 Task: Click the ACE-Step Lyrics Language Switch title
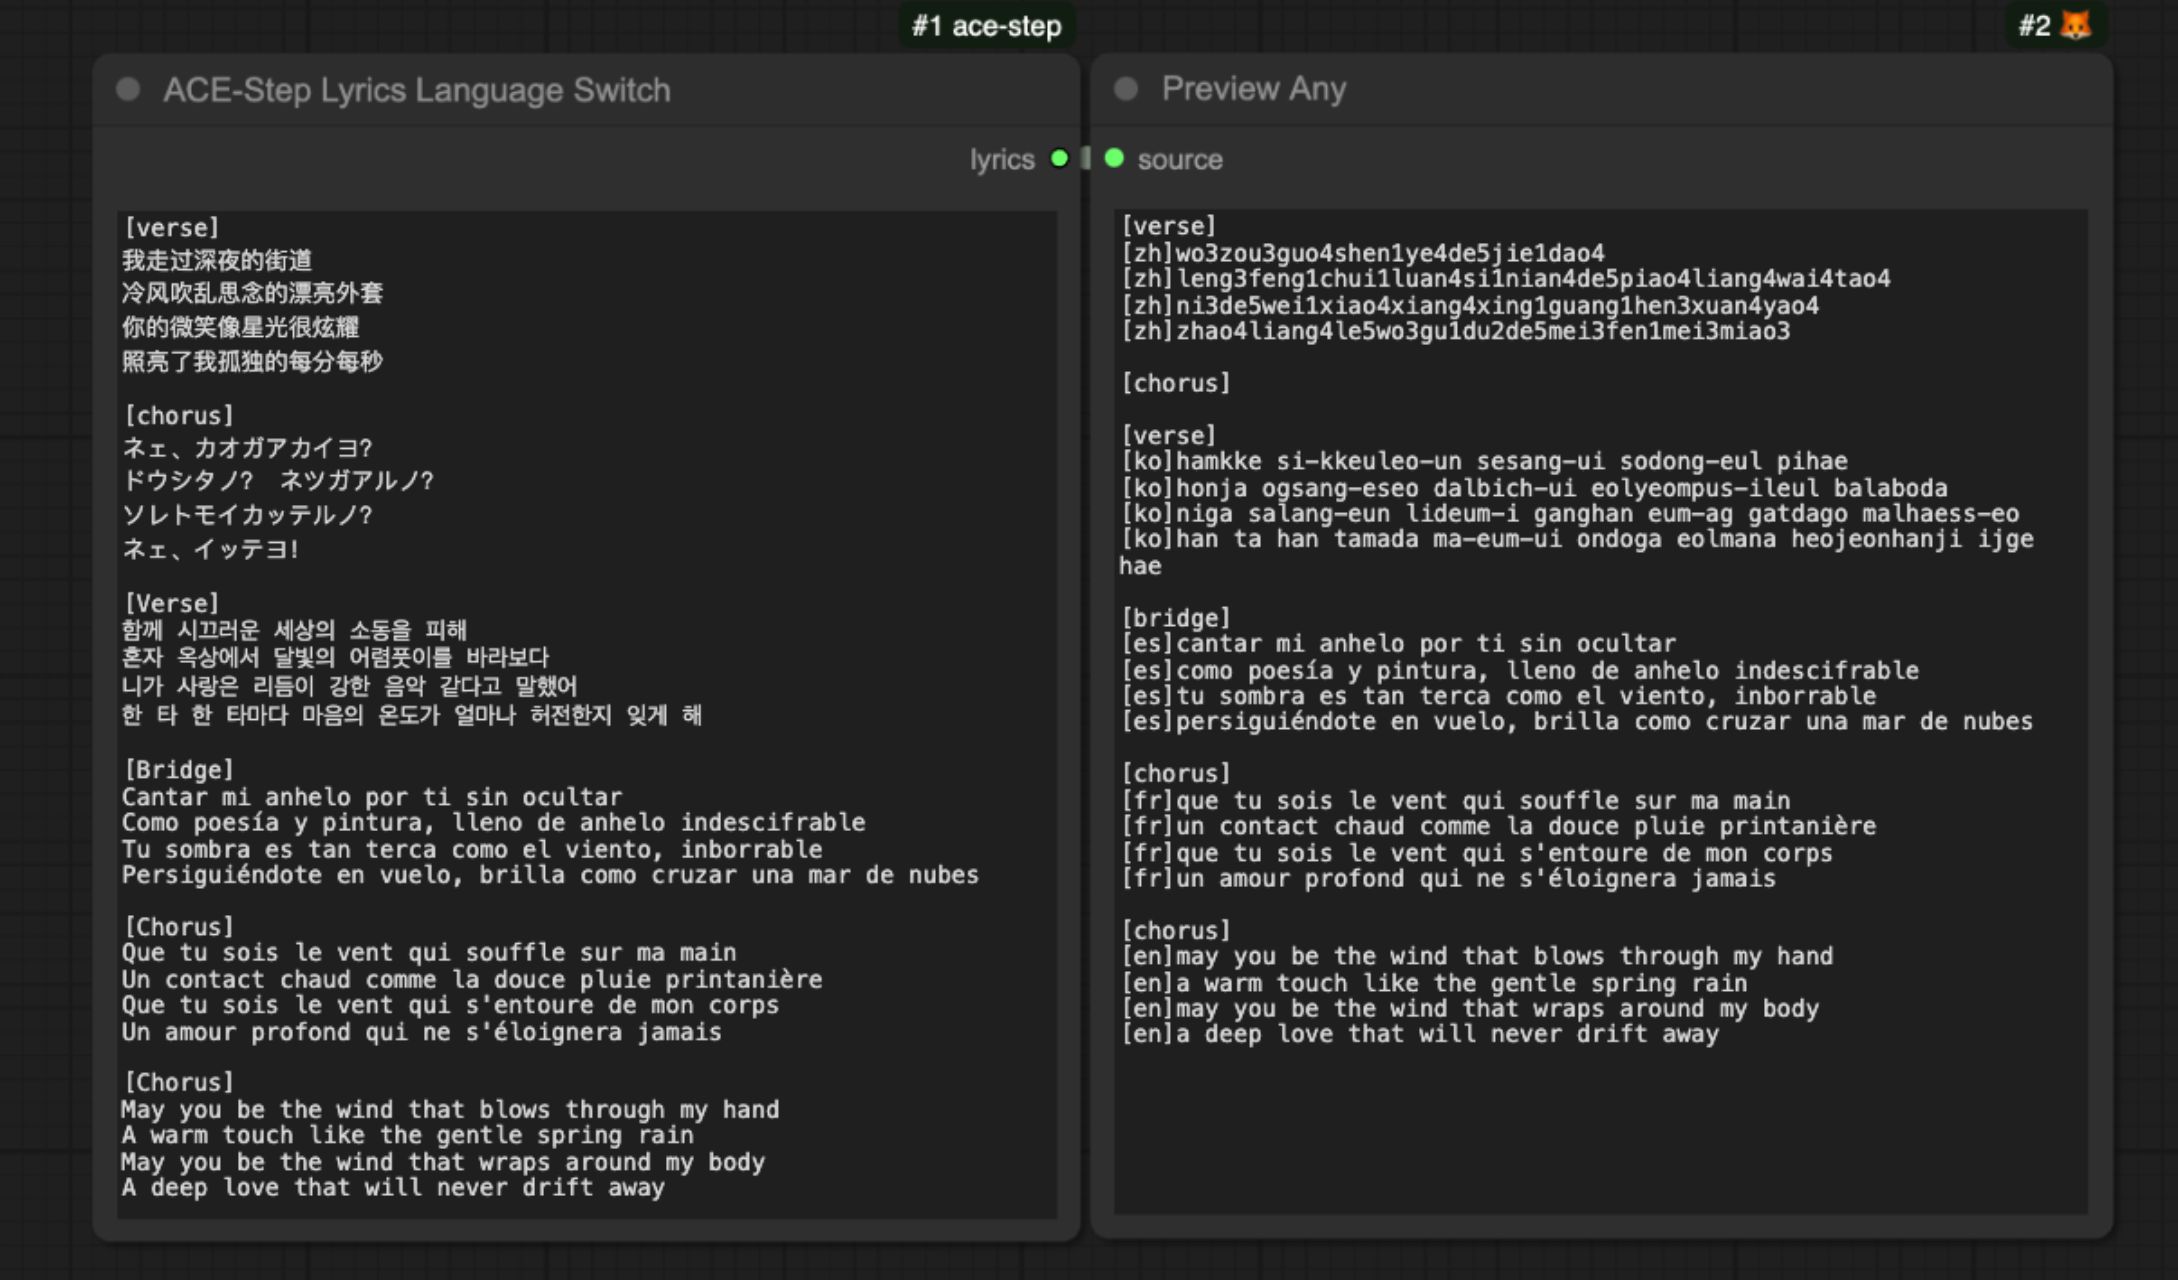click(417, 90)
